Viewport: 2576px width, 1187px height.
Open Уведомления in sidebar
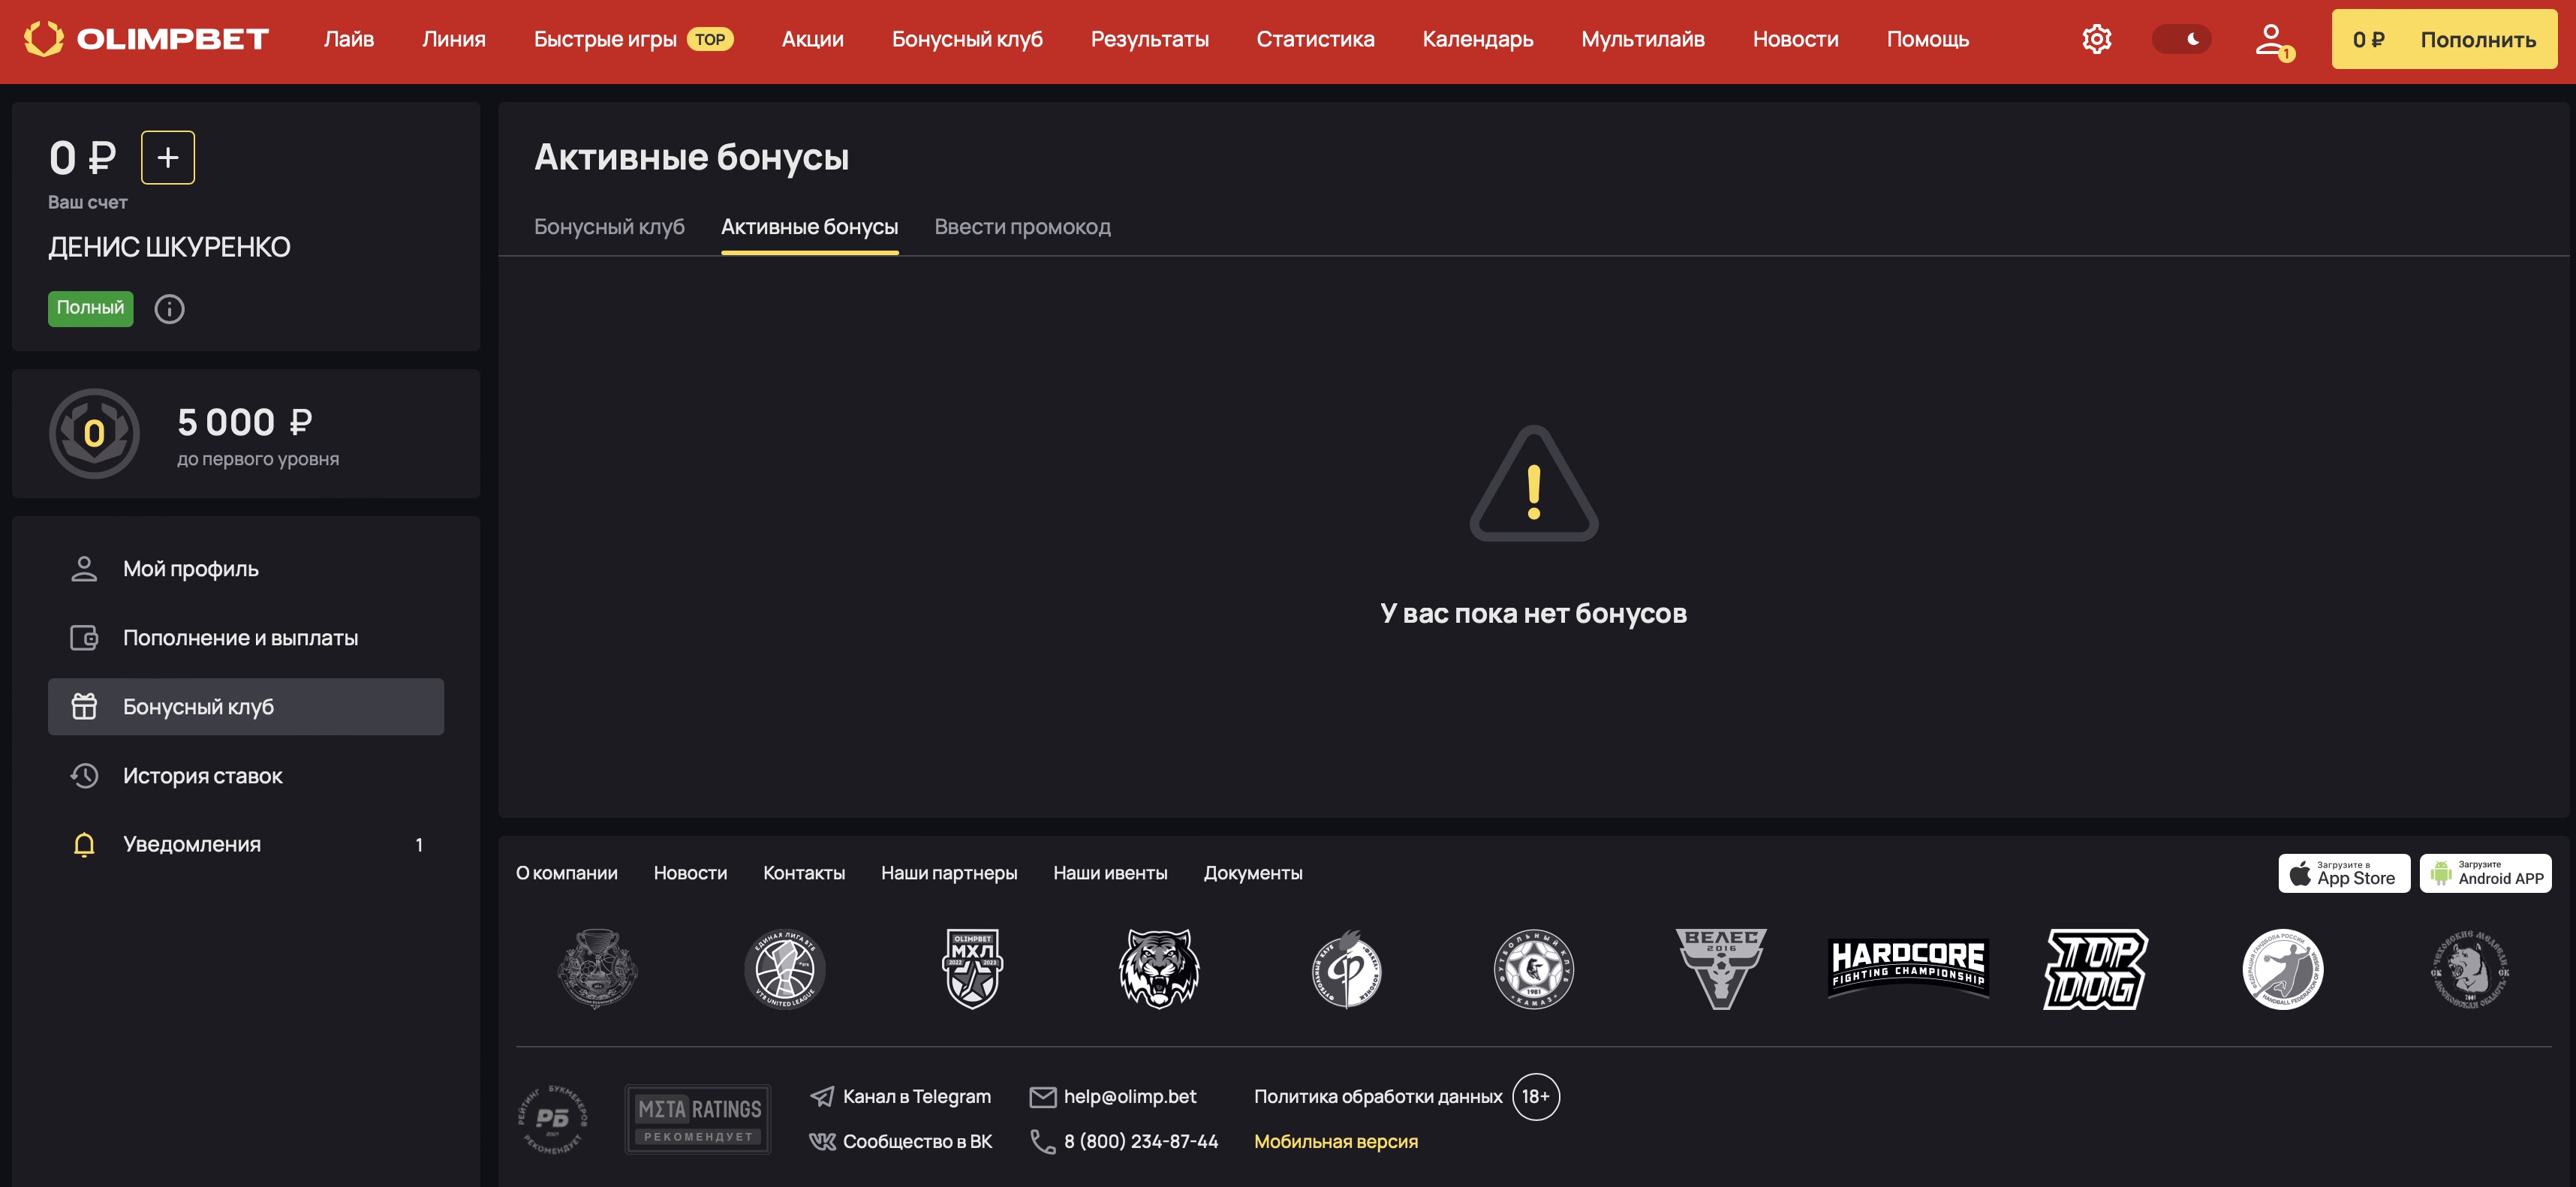point(246,845)
